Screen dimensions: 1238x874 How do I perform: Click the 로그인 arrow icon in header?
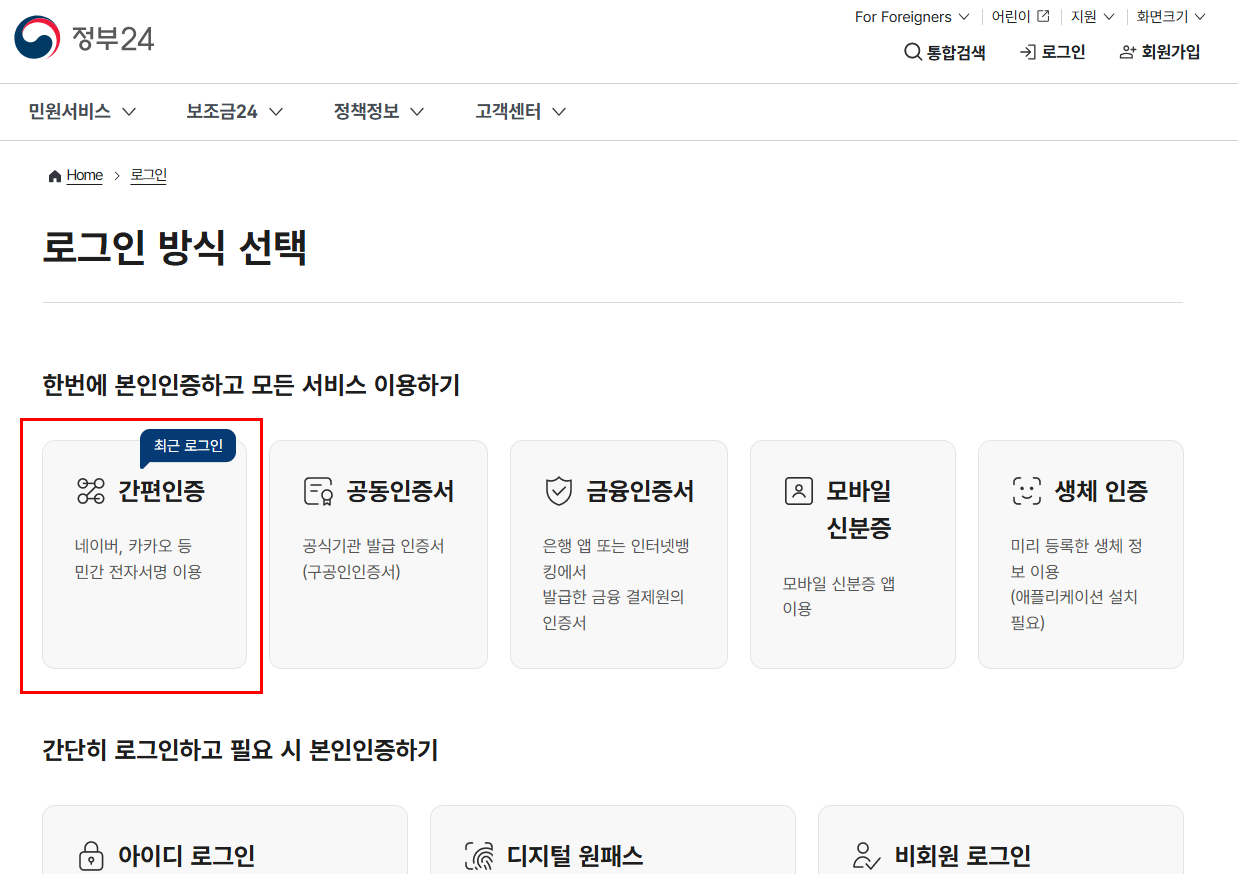click(1027, 52)
